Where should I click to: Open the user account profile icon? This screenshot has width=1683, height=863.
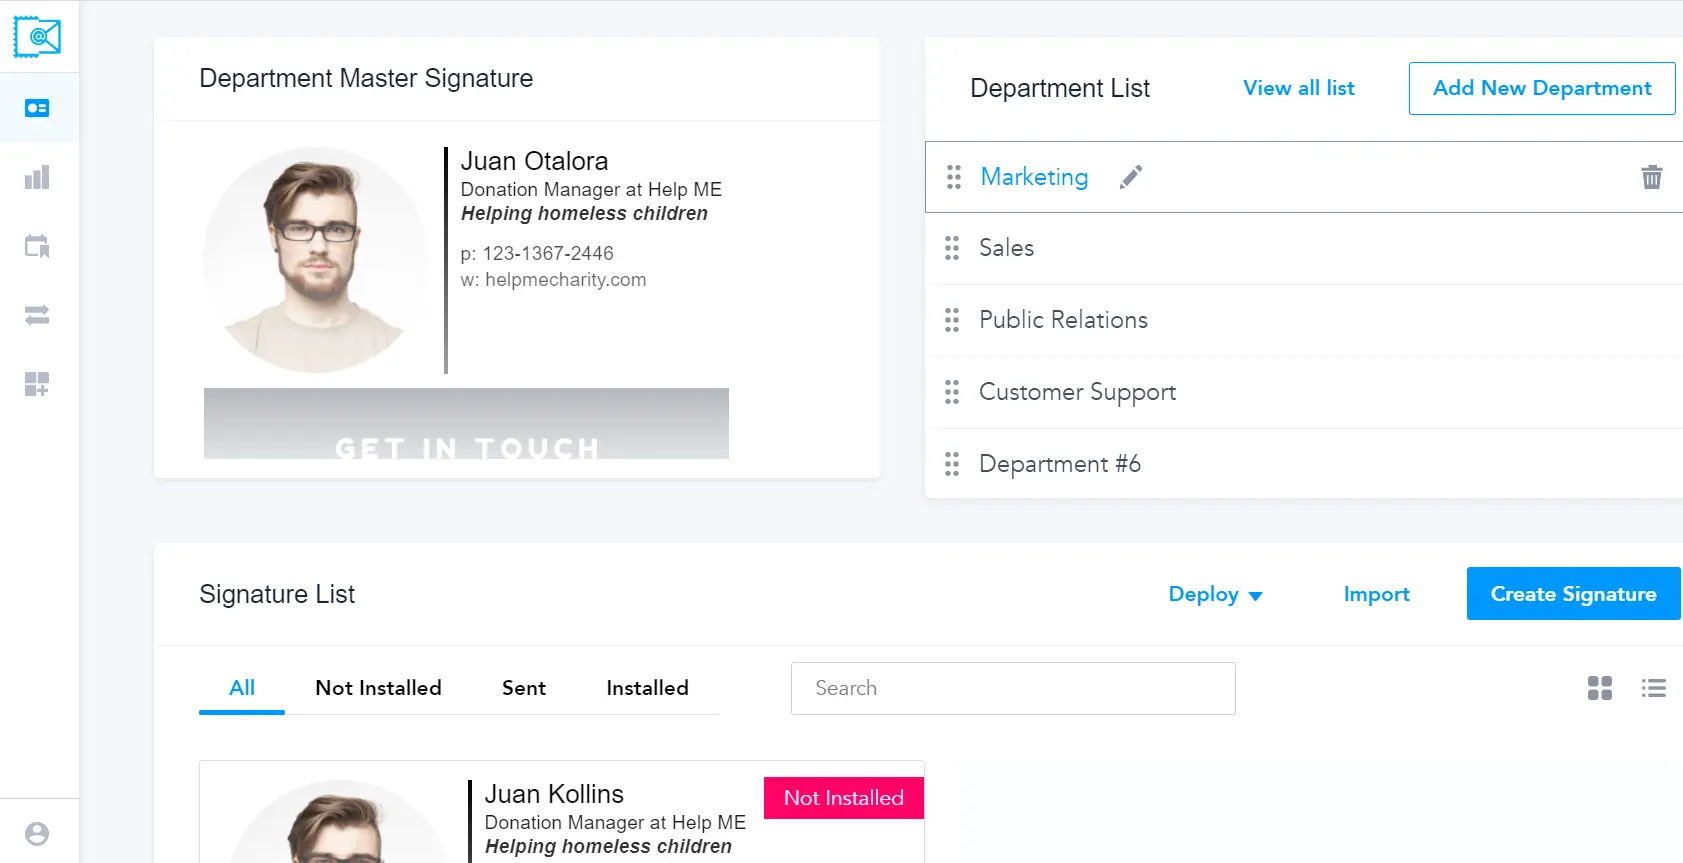(x=37, y=834)
